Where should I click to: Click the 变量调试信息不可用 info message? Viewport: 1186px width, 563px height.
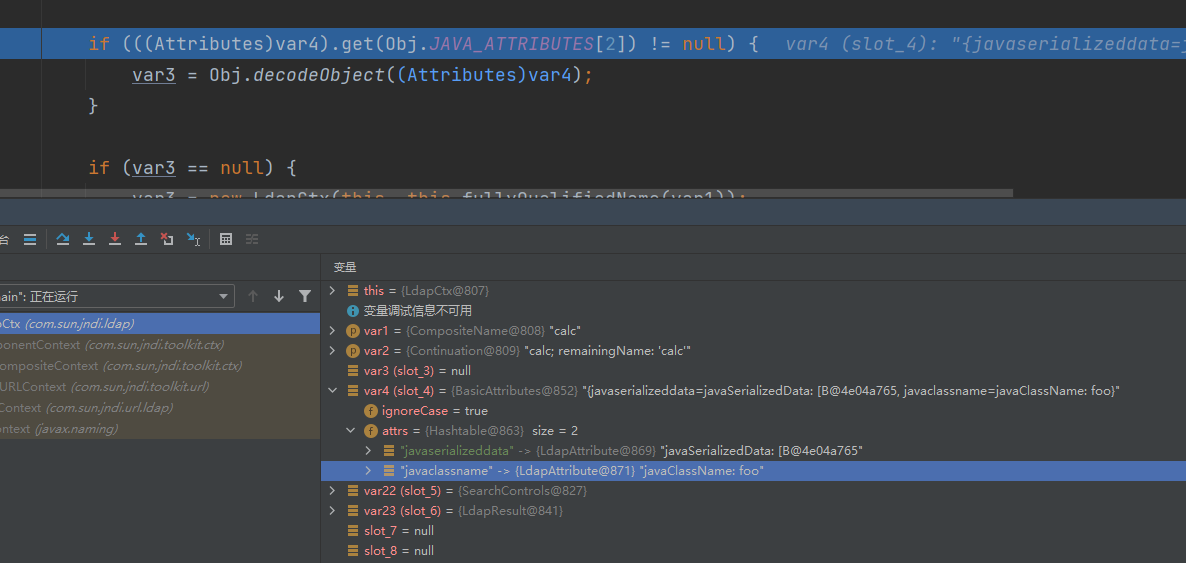tap(418, 311)
